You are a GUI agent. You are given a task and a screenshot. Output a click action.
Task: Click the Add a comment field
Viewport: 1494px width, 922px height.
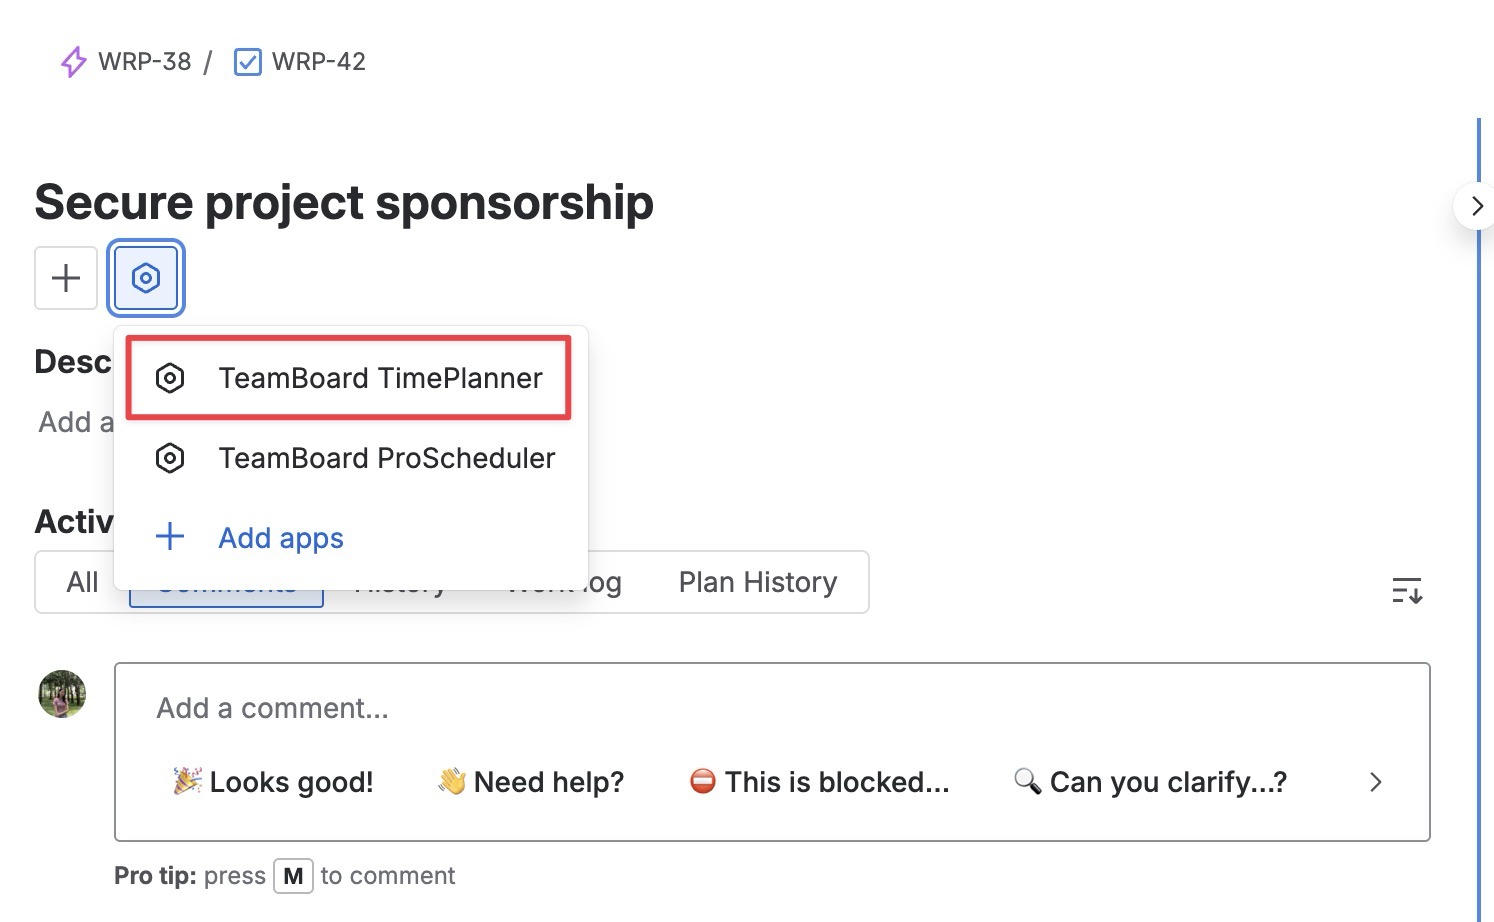tap(700, 709)
